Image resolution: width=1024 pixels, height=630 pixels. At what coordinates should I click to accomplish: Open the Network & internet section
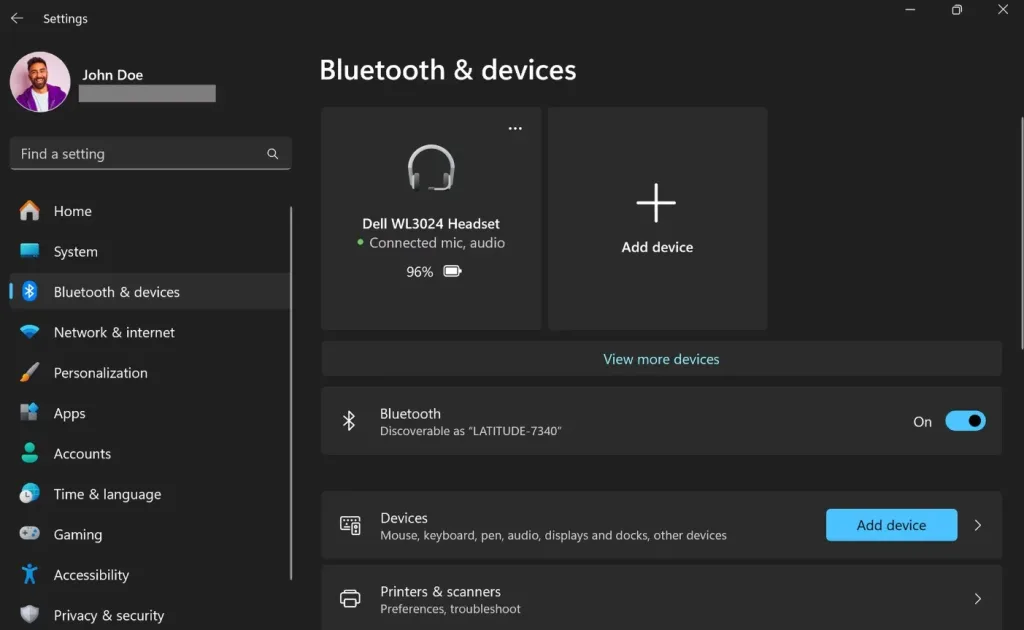tap(114, 332)
